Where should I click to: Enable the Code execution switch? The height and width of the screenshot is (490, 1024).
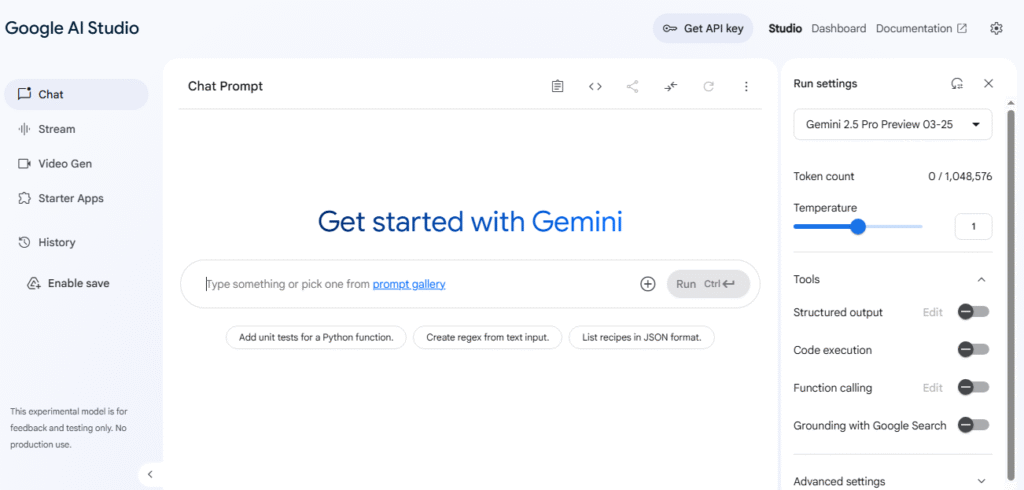pyautogui.click(x=973, y=350)
